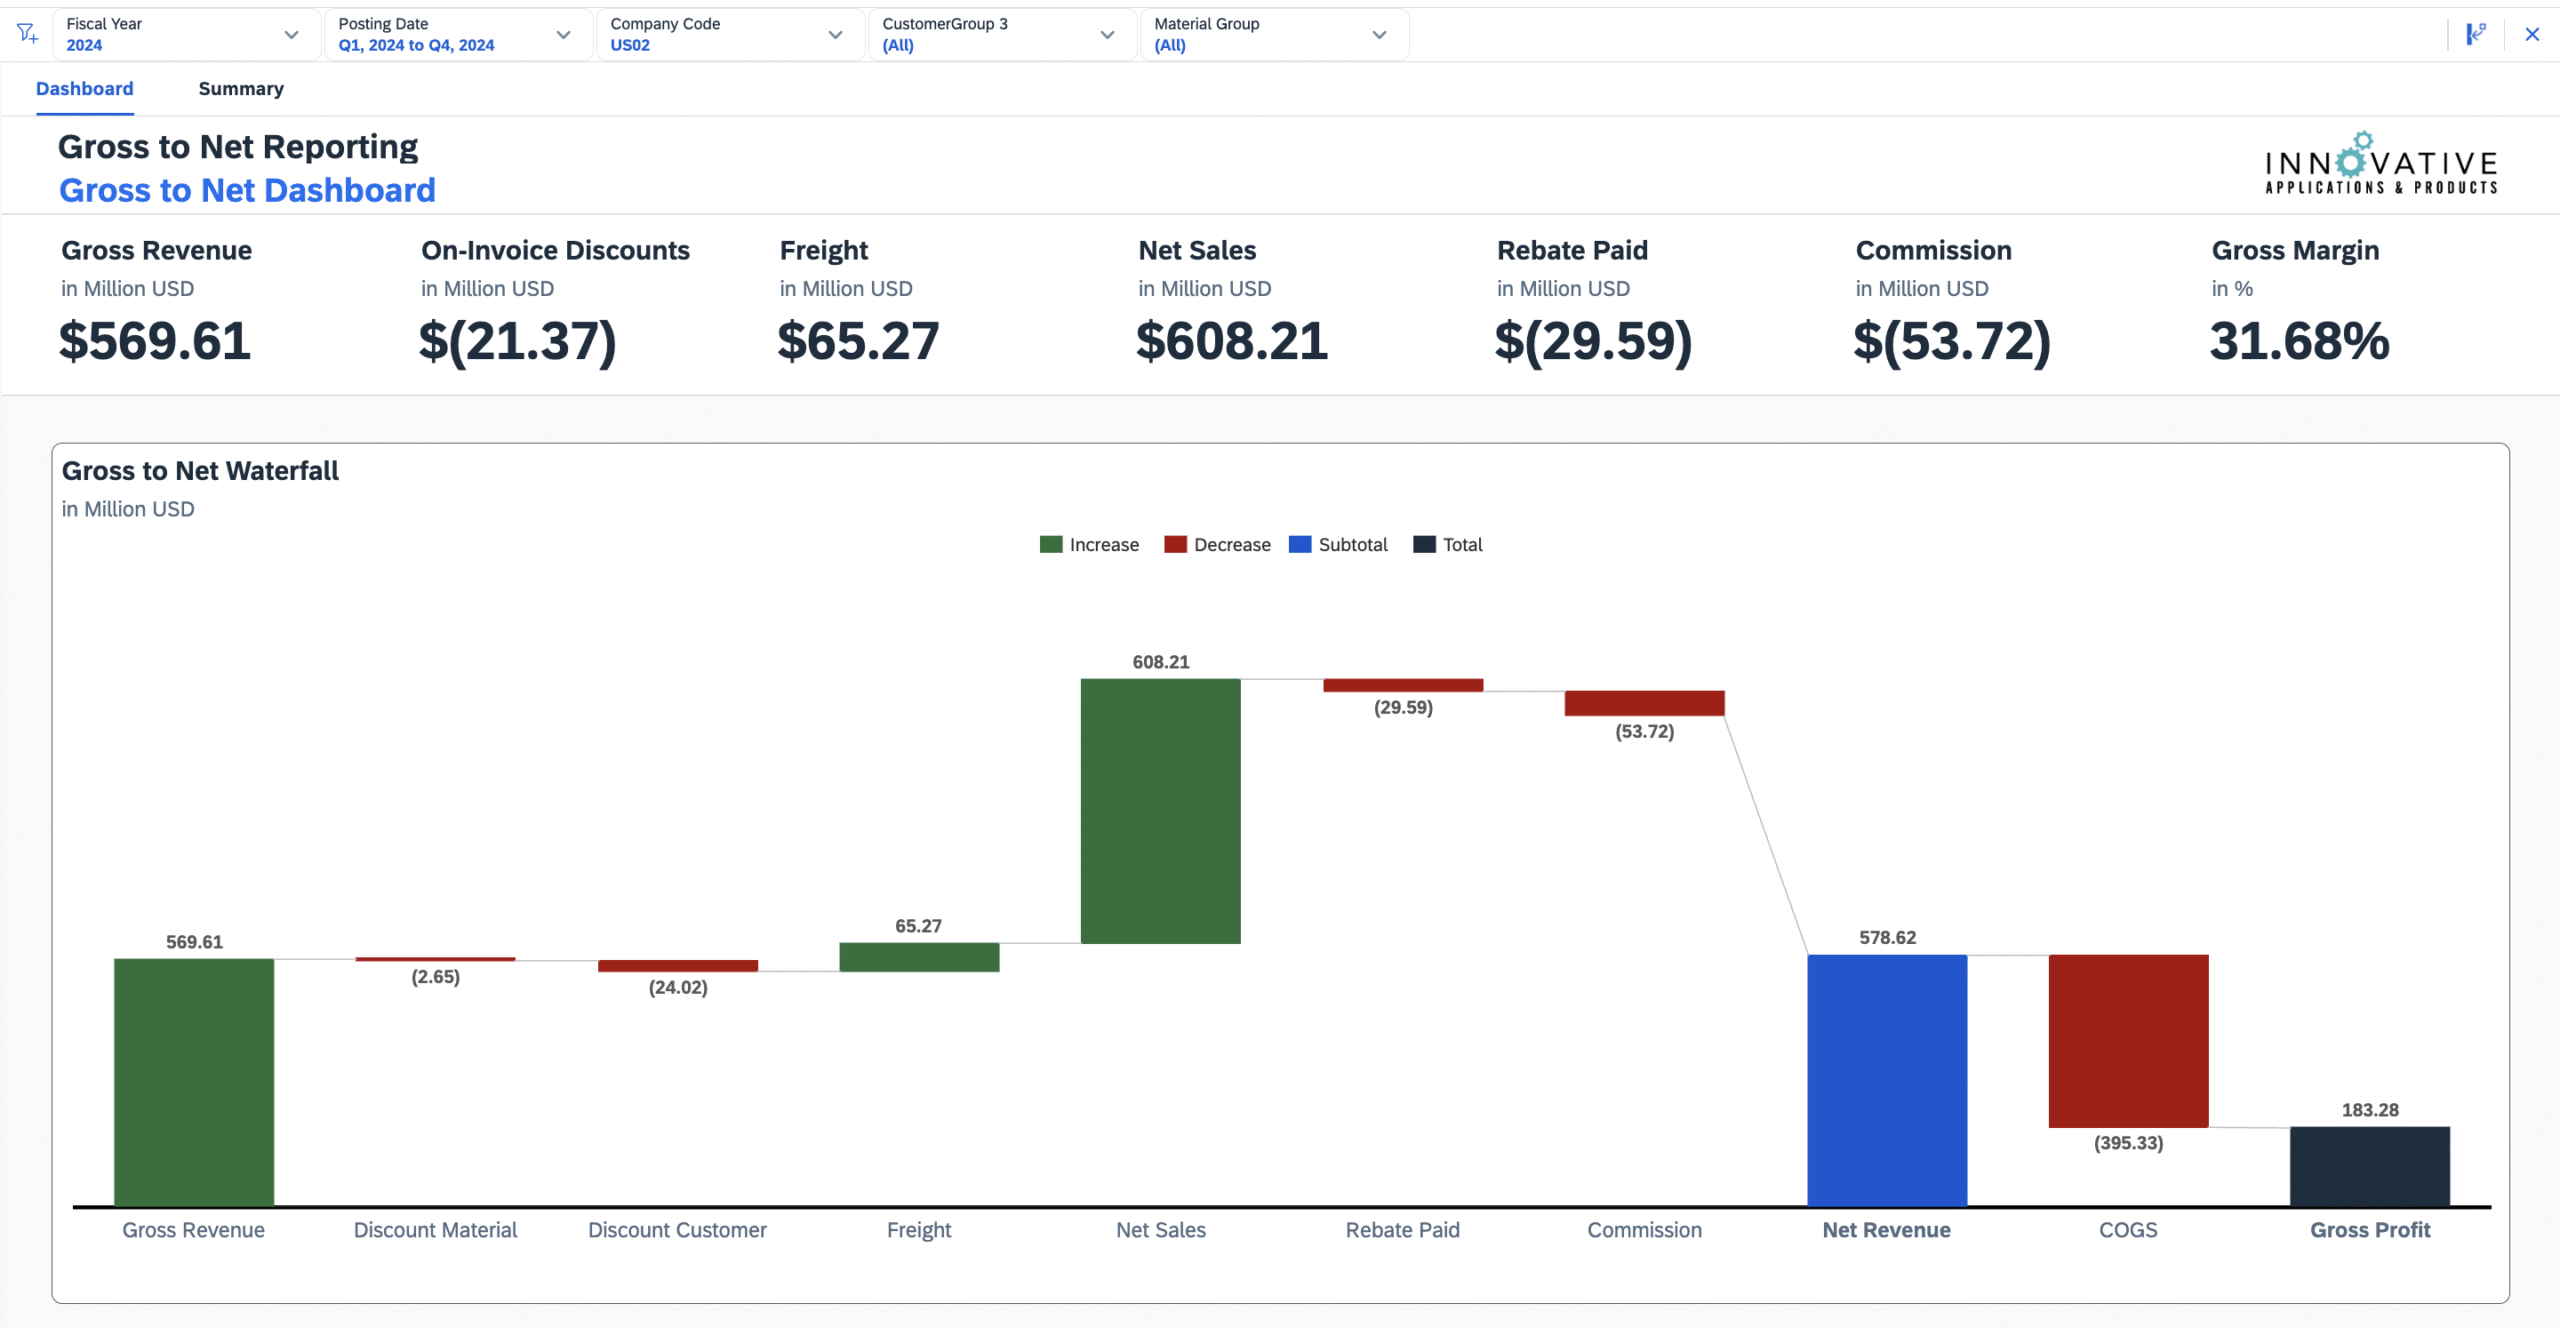This screenshot has height=1328, width=2560.
Task: Select the Dashboard tab
Action: 85,89
